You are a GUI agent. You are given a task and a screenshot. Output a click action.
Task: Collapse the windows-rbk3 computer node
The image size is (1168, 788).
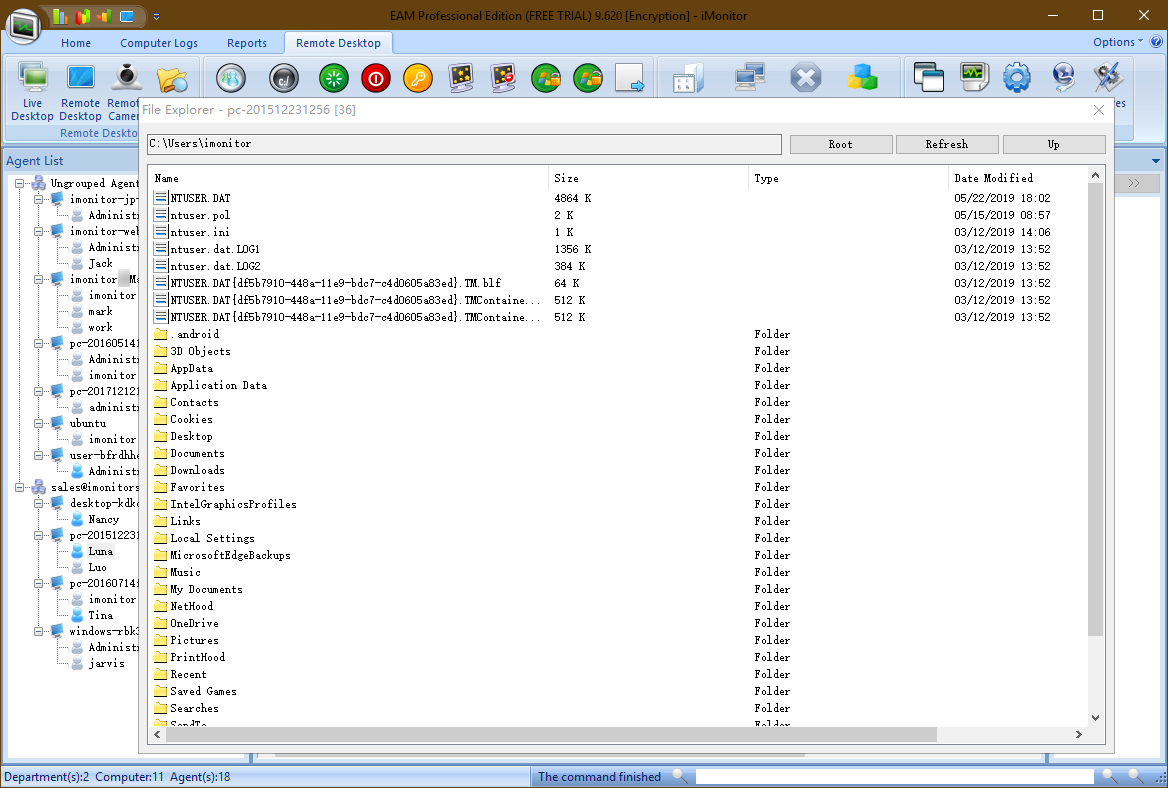click(38, 632)
